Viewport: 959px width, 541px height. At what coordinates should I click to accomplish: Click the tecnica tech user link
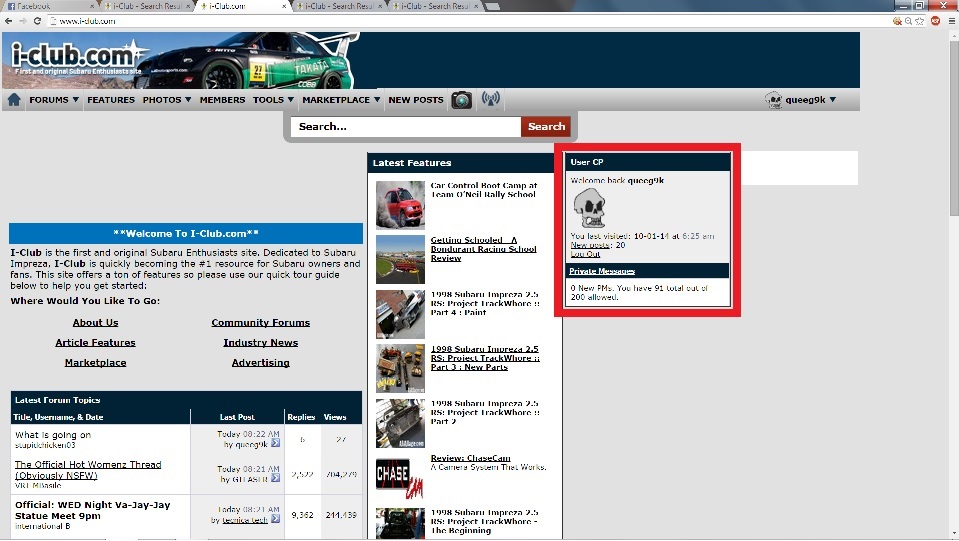pos(245,520)
